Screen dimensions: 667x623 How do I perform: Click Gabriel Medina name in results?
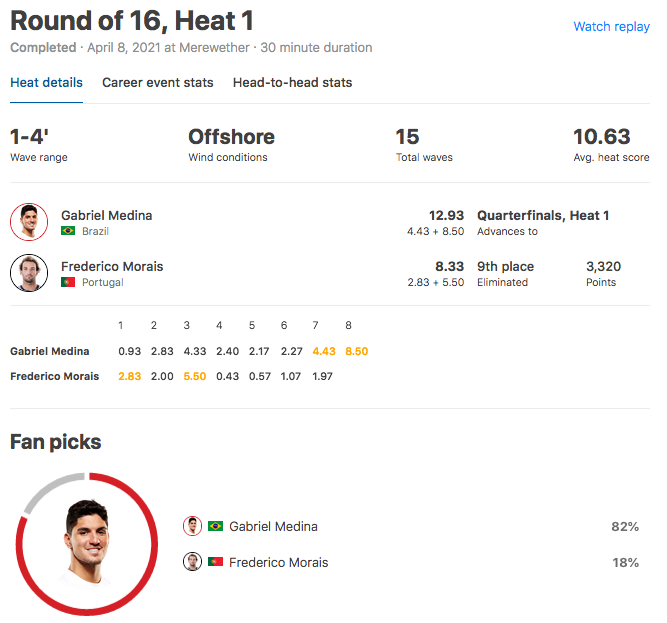click(106, 215)
